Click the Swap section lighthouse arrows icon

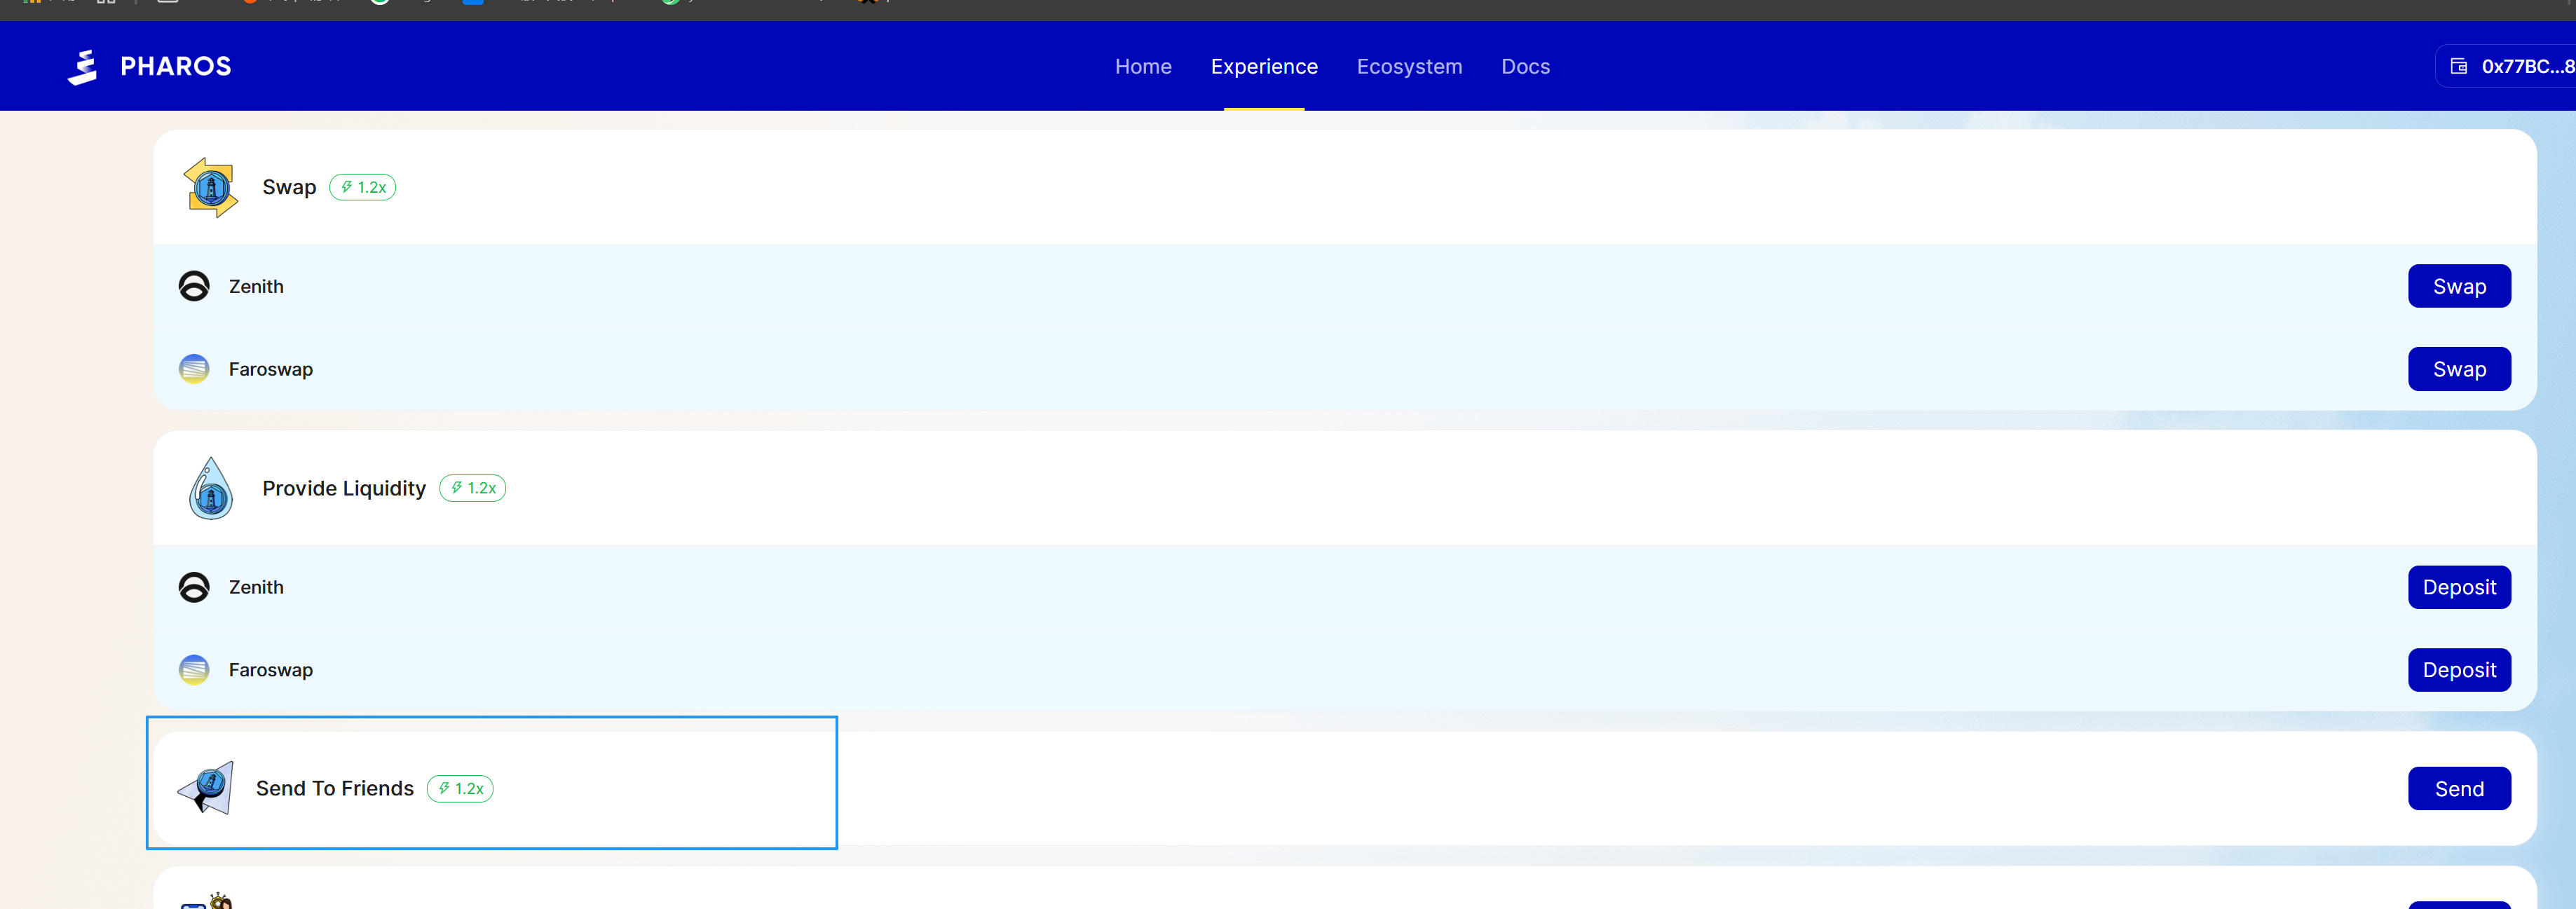(211, 187)
